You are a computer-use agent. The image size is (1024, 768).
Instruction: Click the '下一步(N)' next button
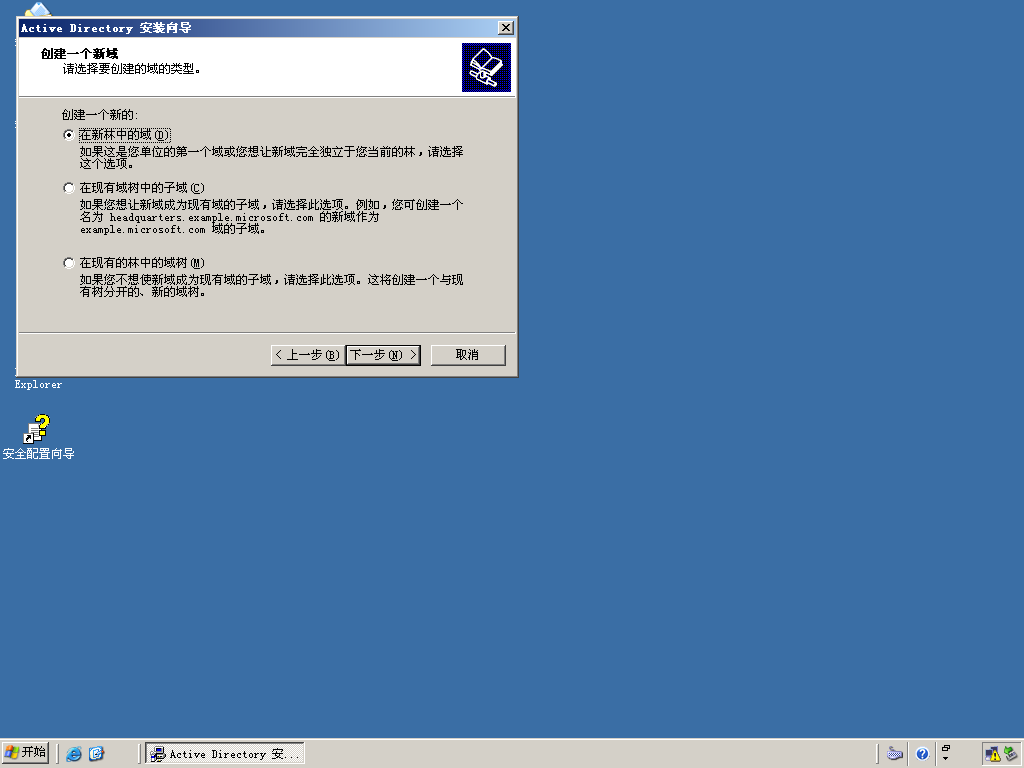click(383, 355)
